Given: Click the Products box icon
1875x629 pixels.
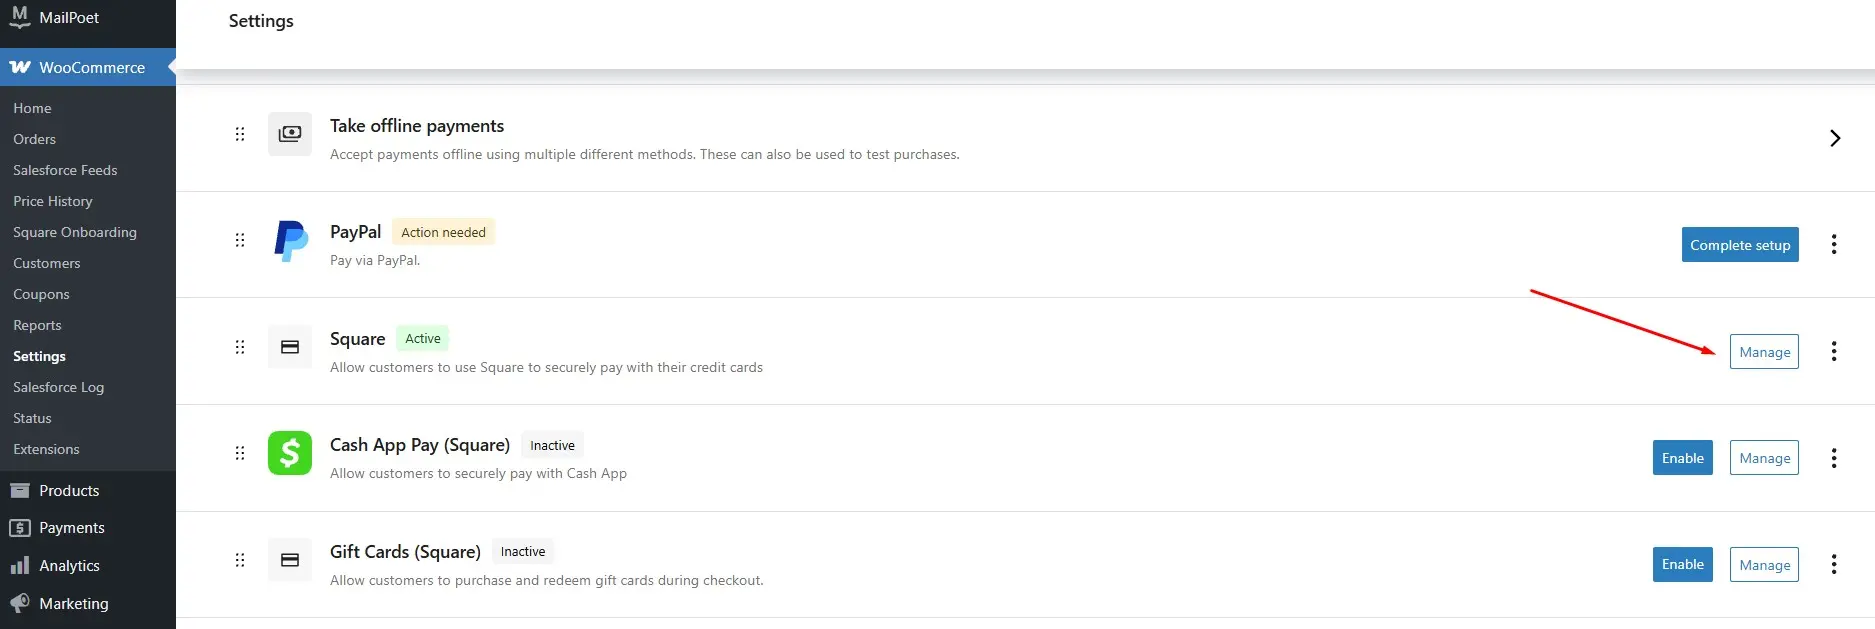Looking at the screenshot, I should [19, 490].
